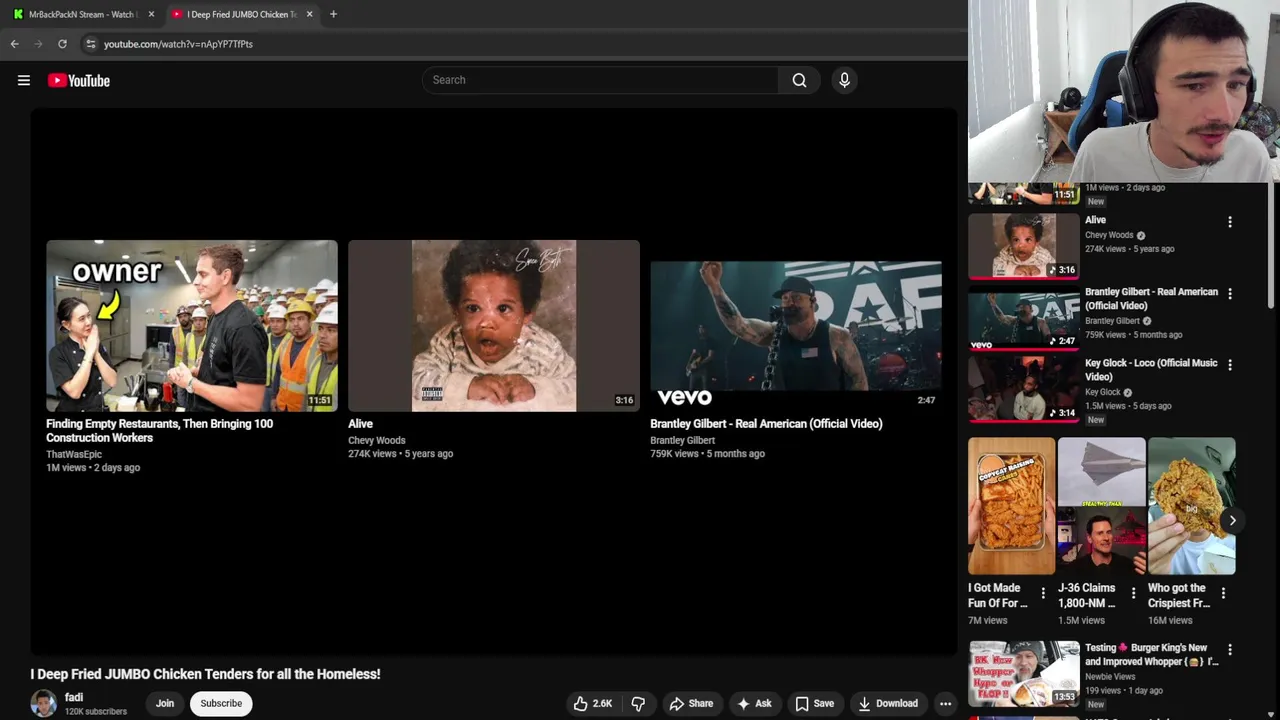Download the video
This screenshot has width=1280, height=720.
888,703
